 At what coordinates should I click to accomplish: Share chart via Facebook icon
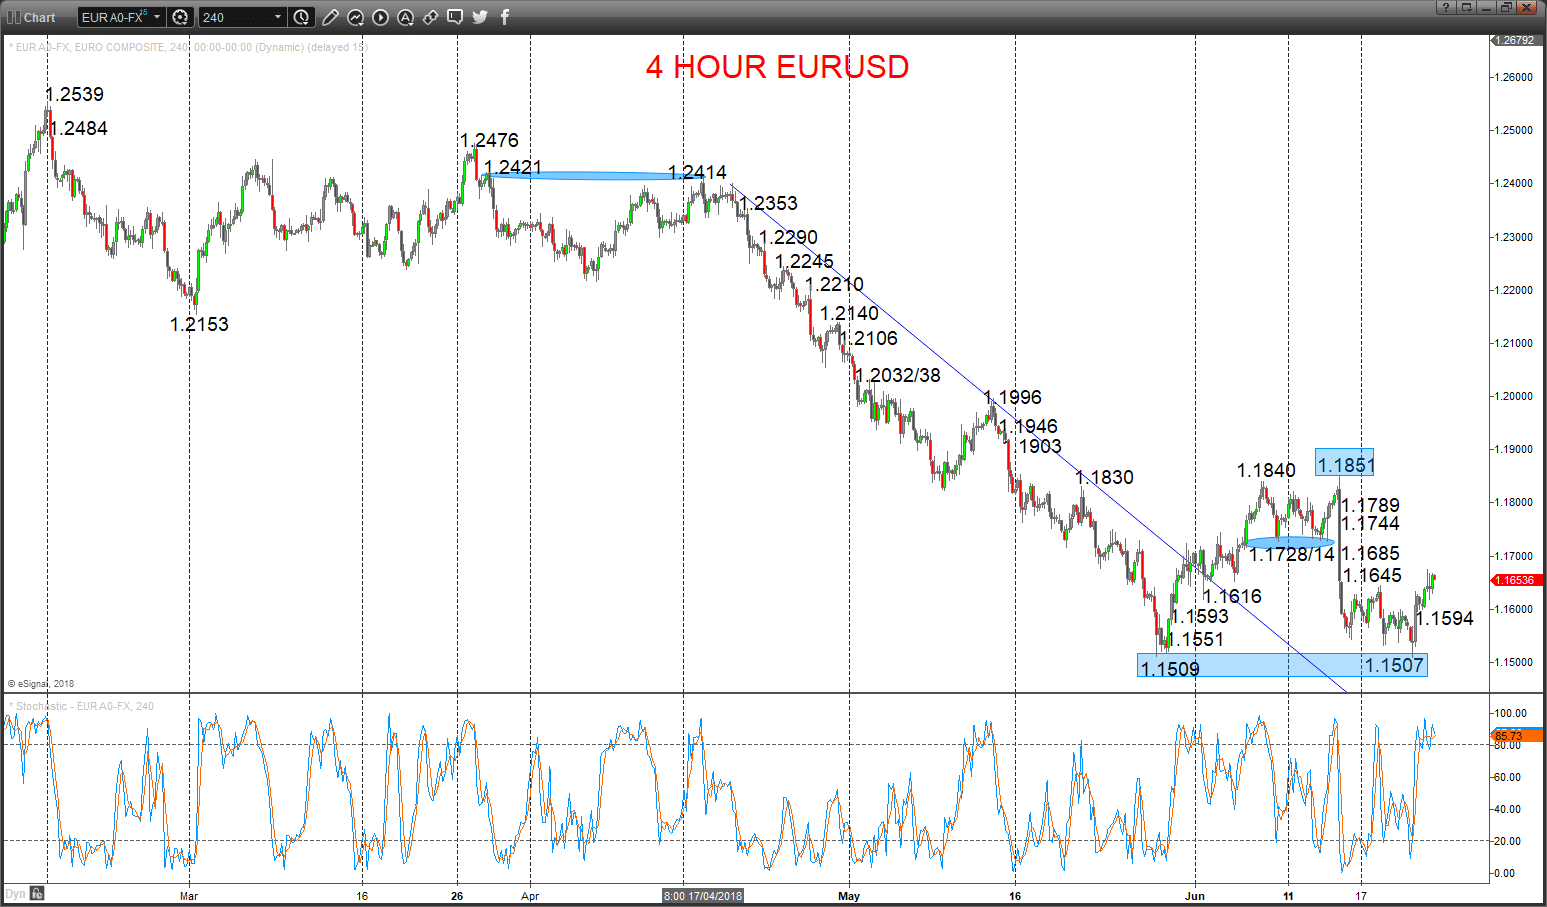click(x=505, y=17)
